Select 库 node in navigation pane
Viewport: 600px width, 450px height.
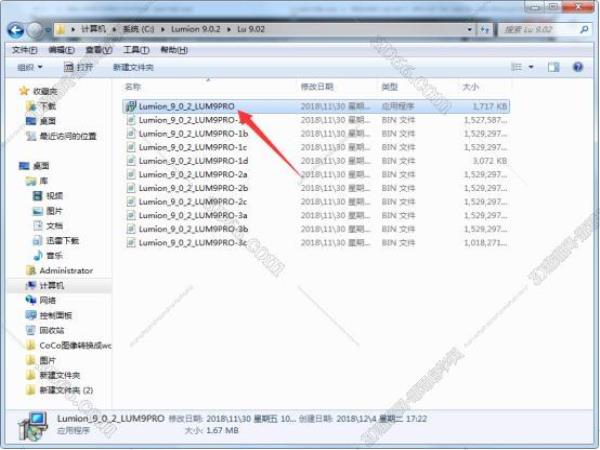click(x=43, y=181)
